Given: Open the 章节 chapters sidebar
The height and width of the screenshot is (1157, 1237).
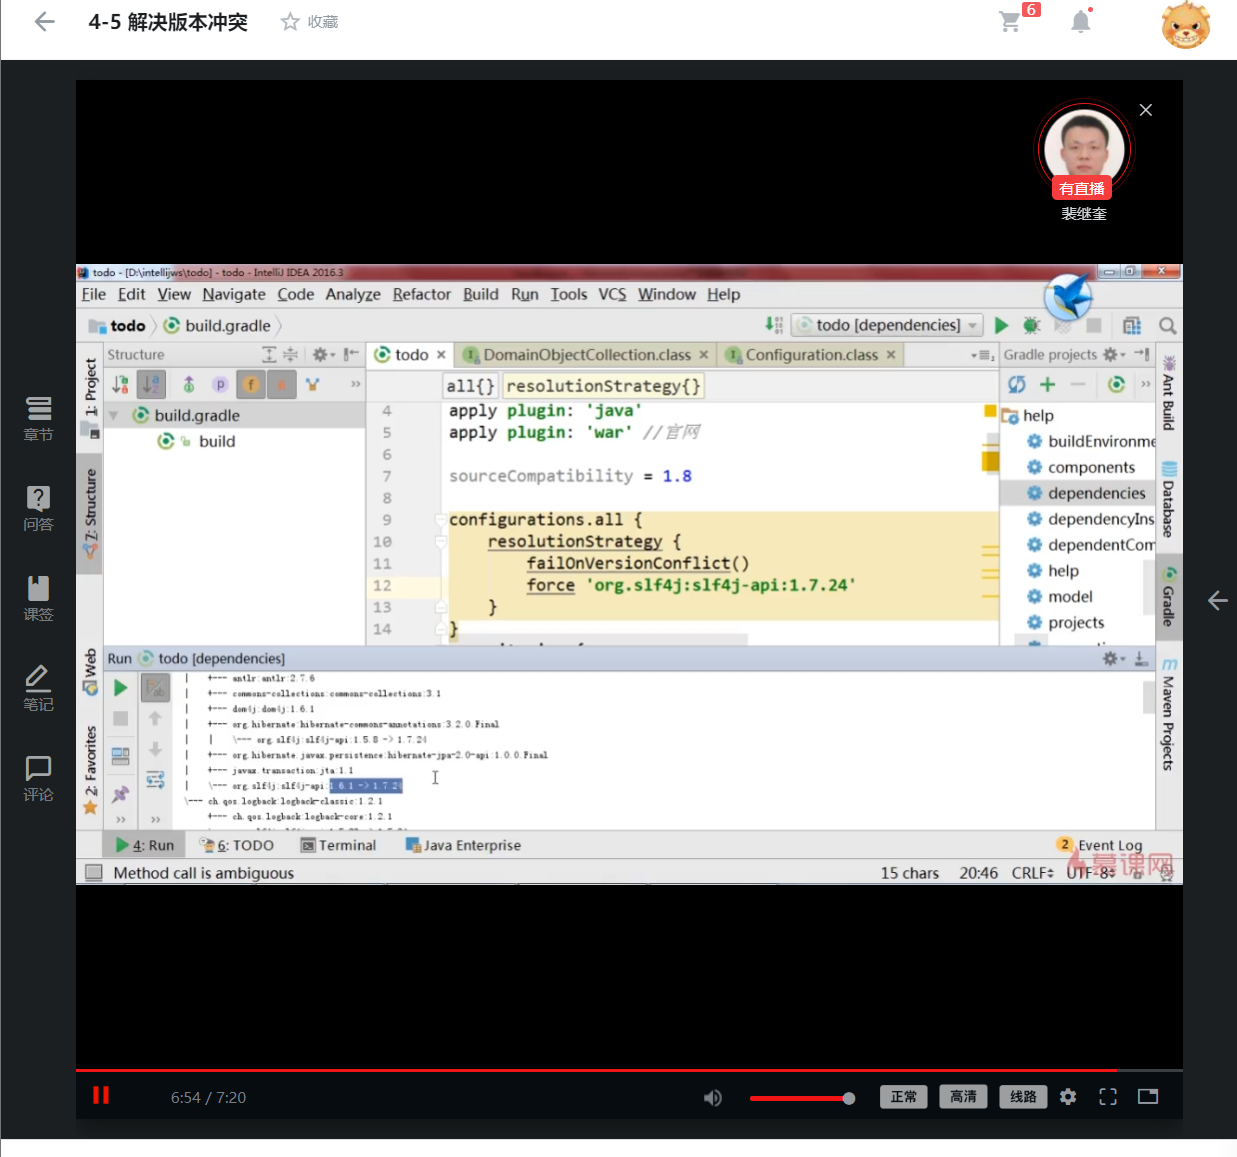Looking at the screenshot, I should [x=38, y=418].
